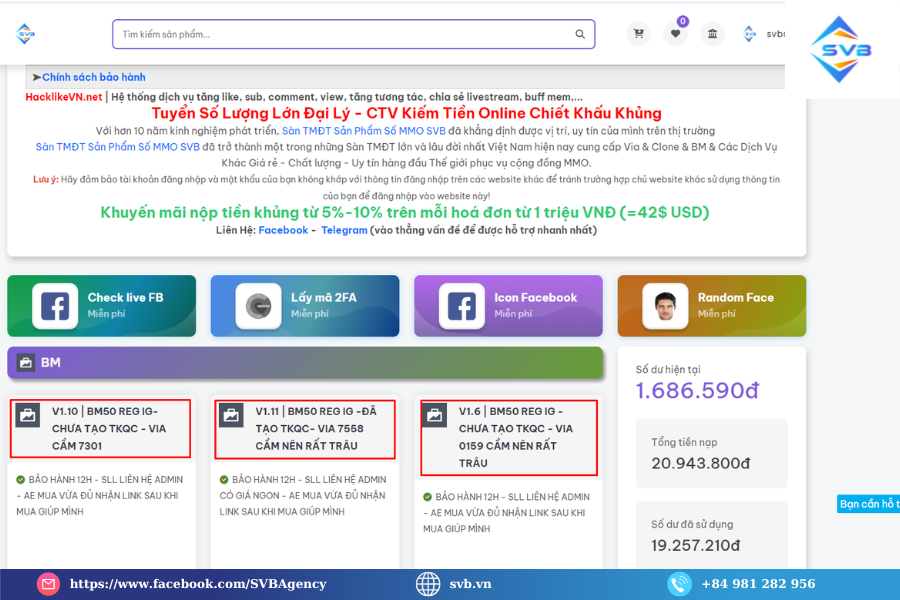The width and height of the screenshot is (900, 600).
Task: Click the face photo on Random Face card
Action: 665,306
